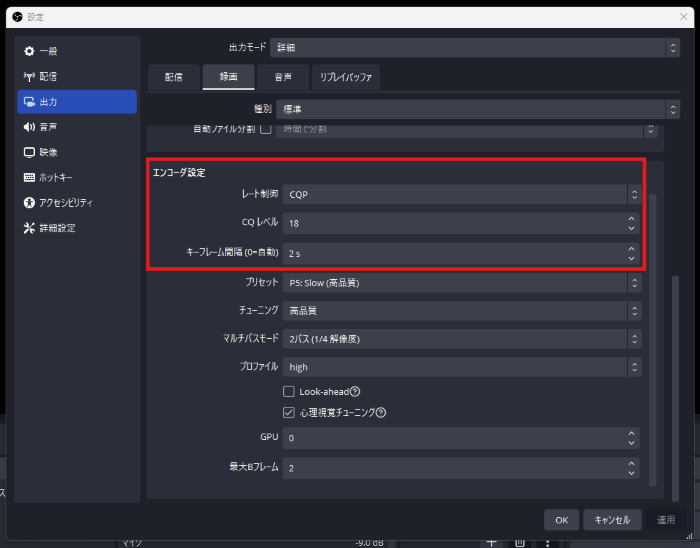The height and width of the screenshot is (548, 700).
Task: Decrease the CQ レベル value with down arrow
Action: (631, 228)
